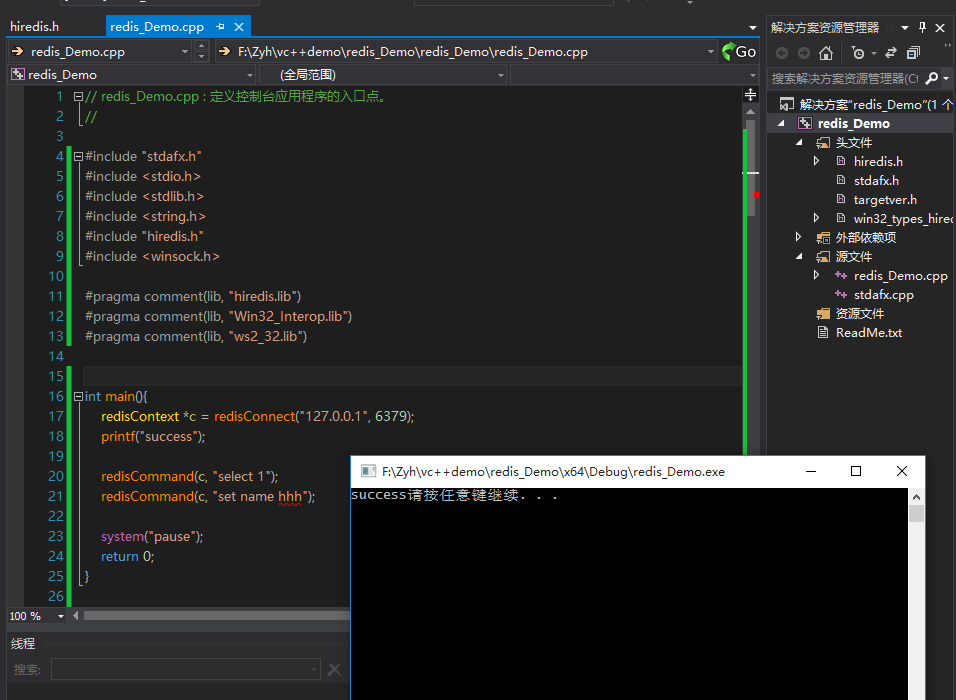The image size is (956, 700).
Task: Pin the redis_Demo.cpp tab
Action: [220, 27]
